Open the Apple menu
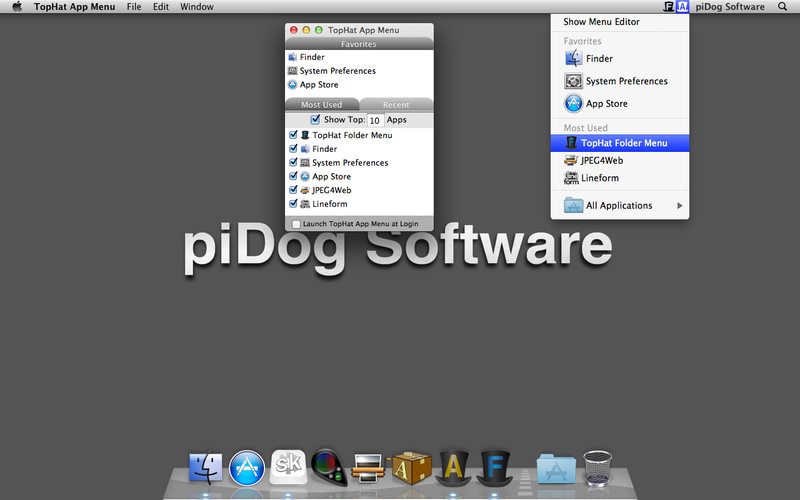 point(17,7)
